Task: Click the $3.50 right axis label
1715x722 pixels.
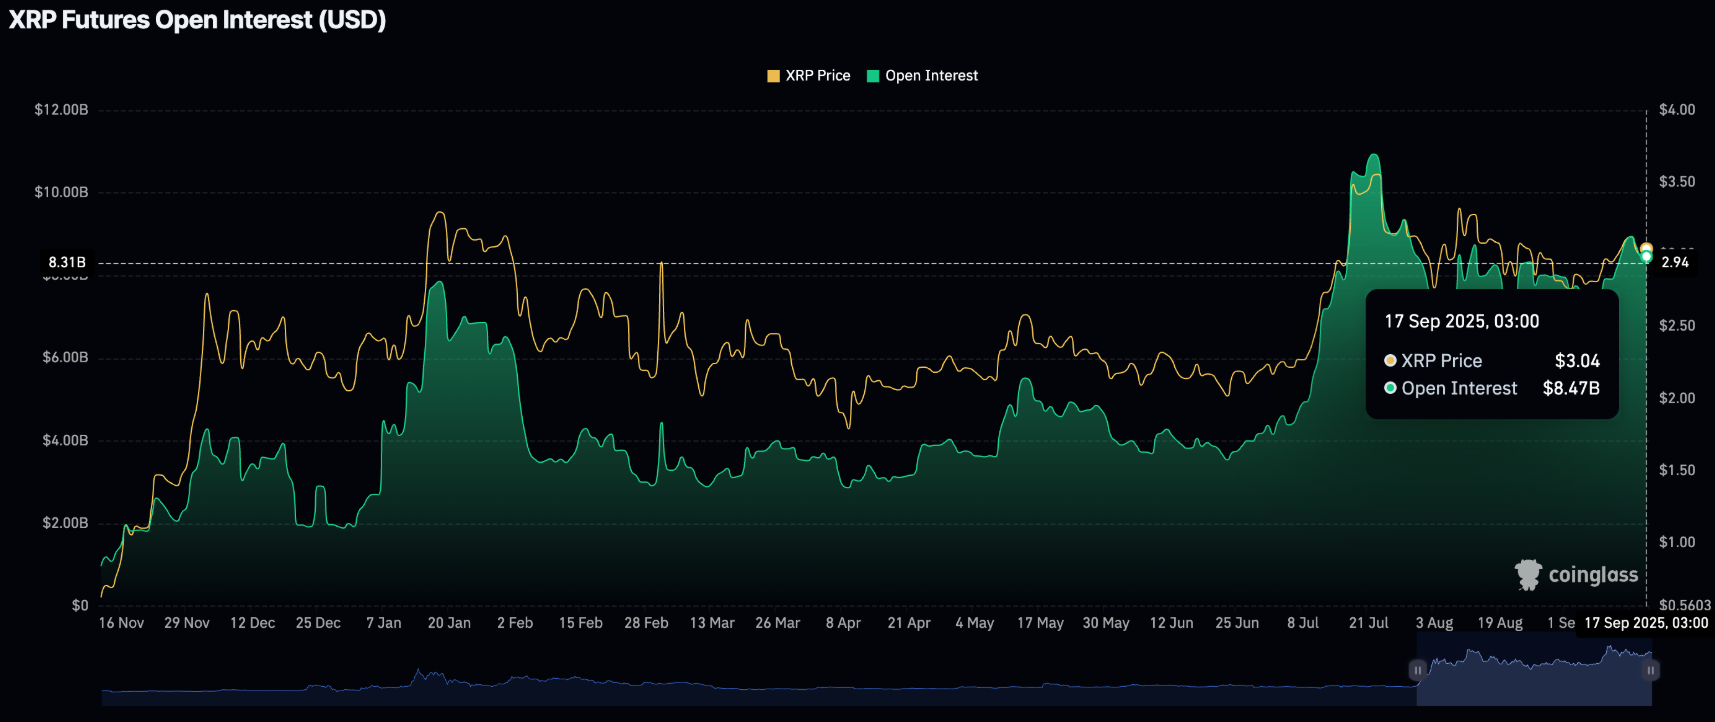Action: click(x=1677, y=182)
